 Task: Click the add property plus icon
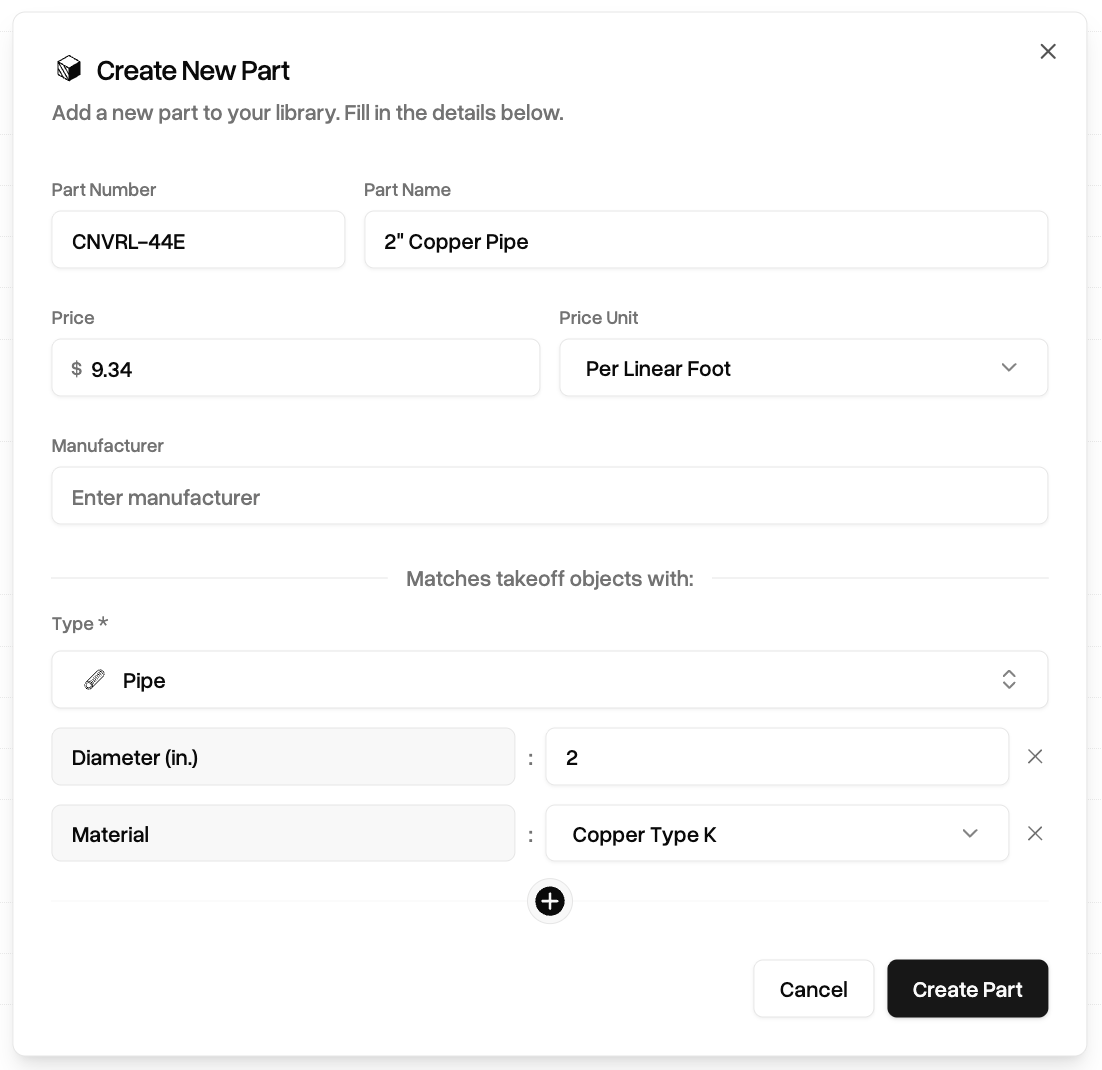pyautogui.click(x=550, y=901)
